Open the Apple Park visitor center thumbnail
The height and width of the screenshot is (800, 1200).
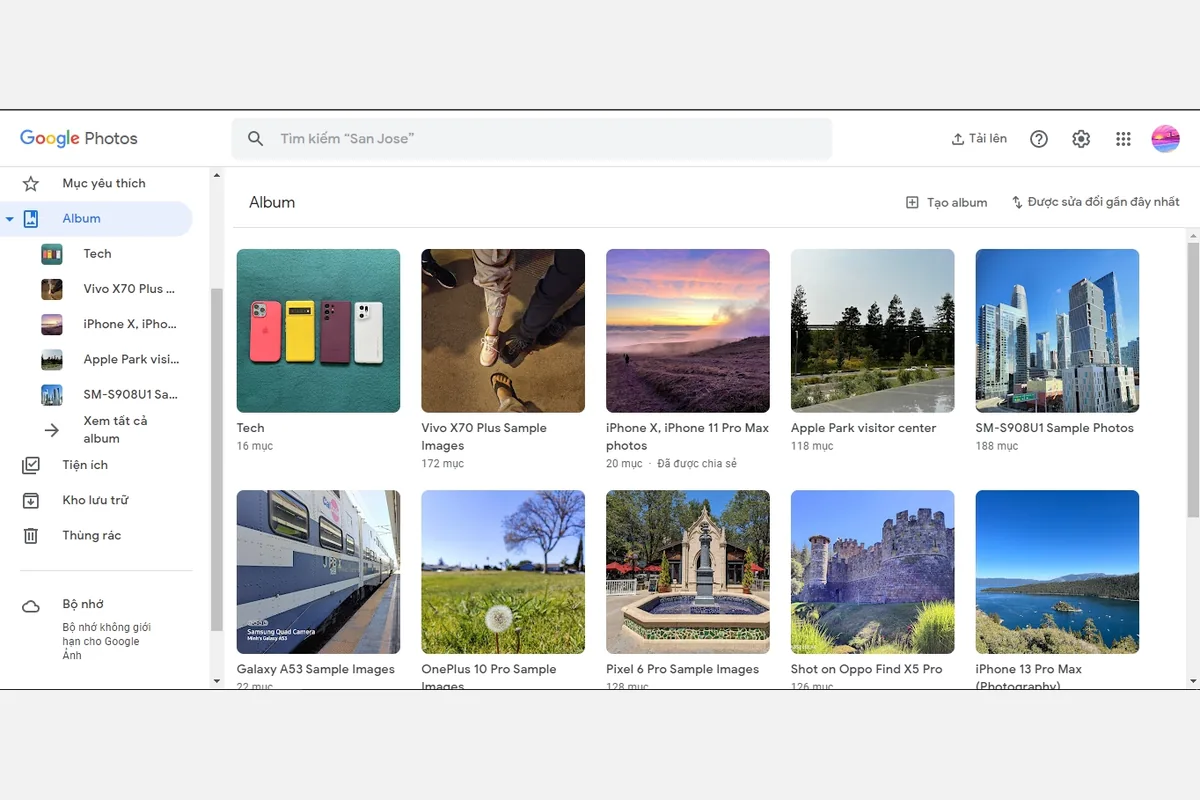tap(873, 331)
